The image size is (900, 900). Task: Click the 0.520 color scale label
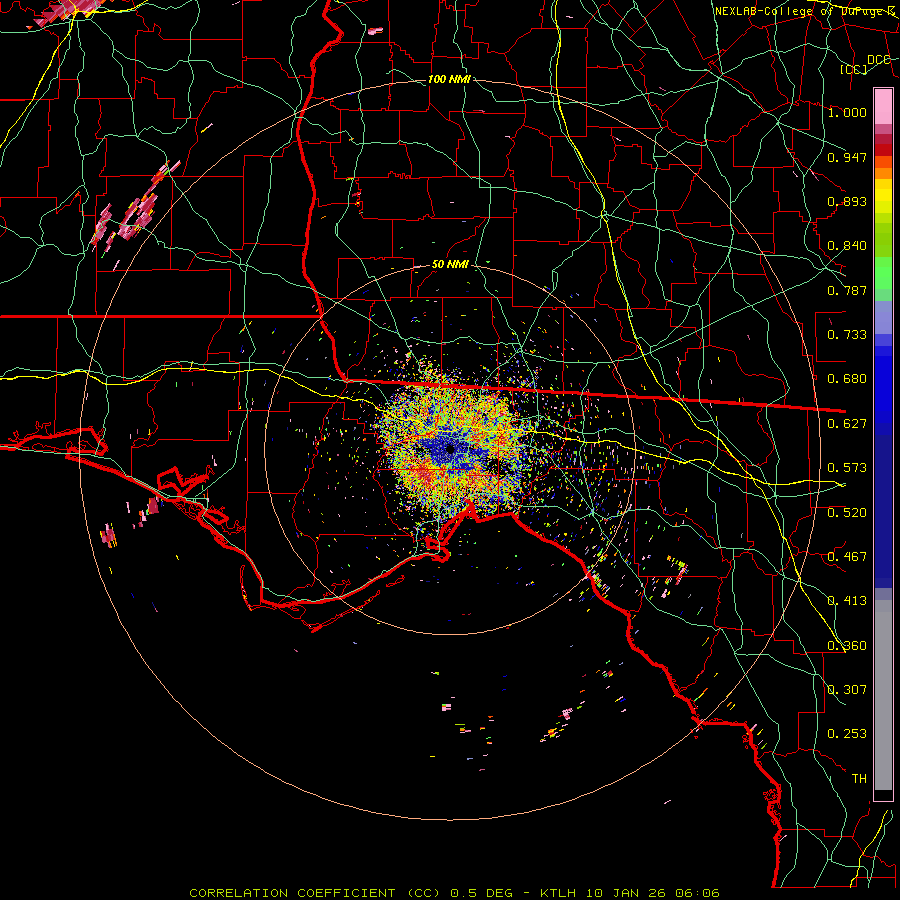(x=847, y=513)
